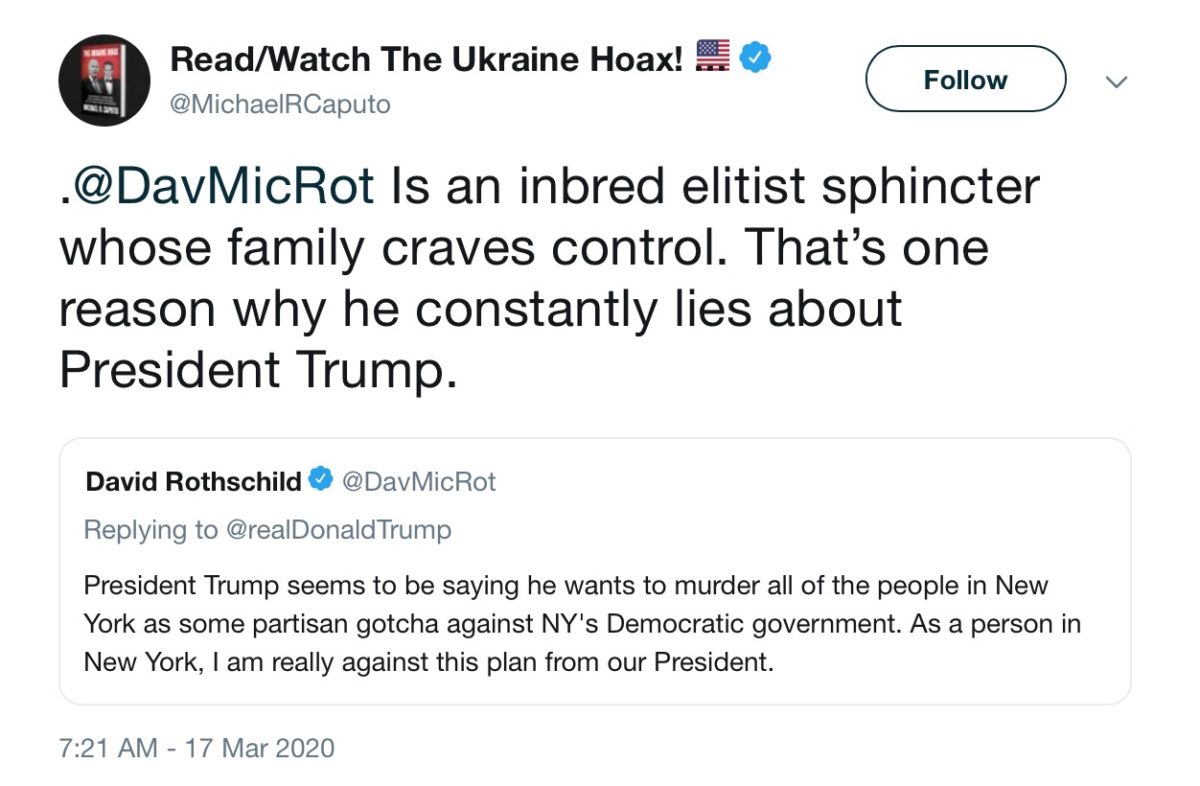Click the "Read/Watch The Ukraine Hoax!" display name

click(x=430, y=59)
